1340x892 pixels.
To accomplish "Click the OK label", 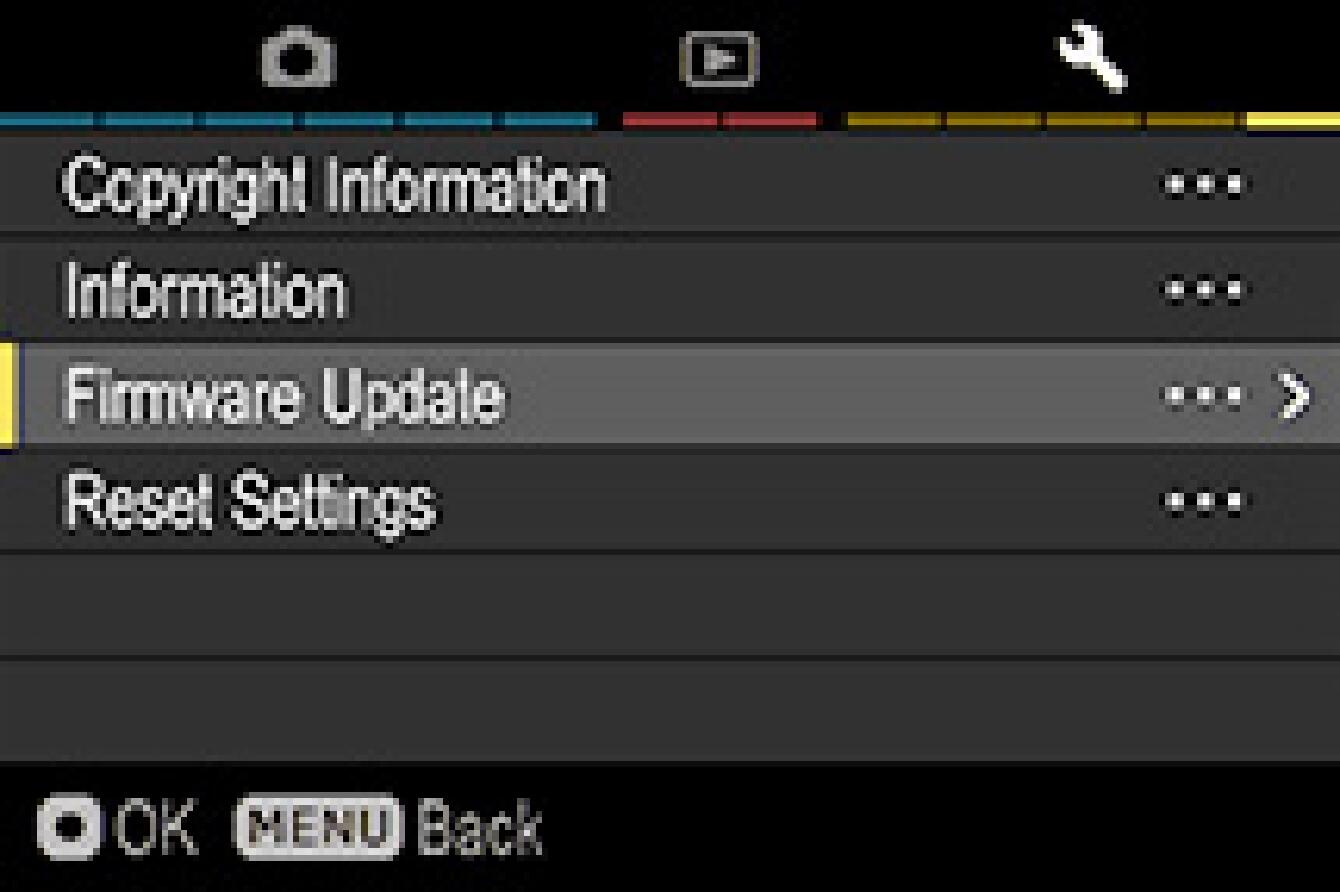I will tap(156, 828).
